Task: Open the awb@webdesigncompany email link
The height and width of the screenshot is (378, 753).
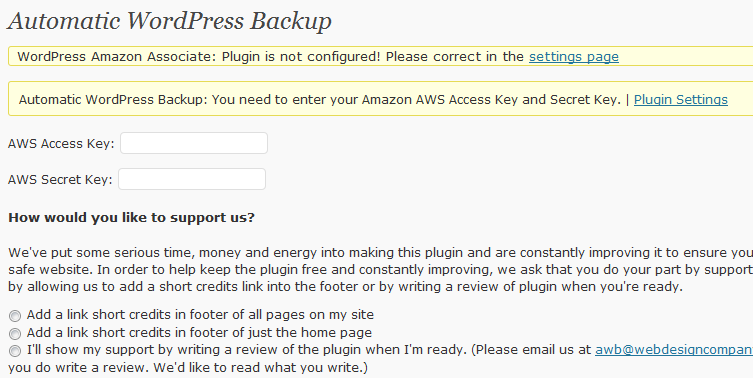Action: click(674, 350)
